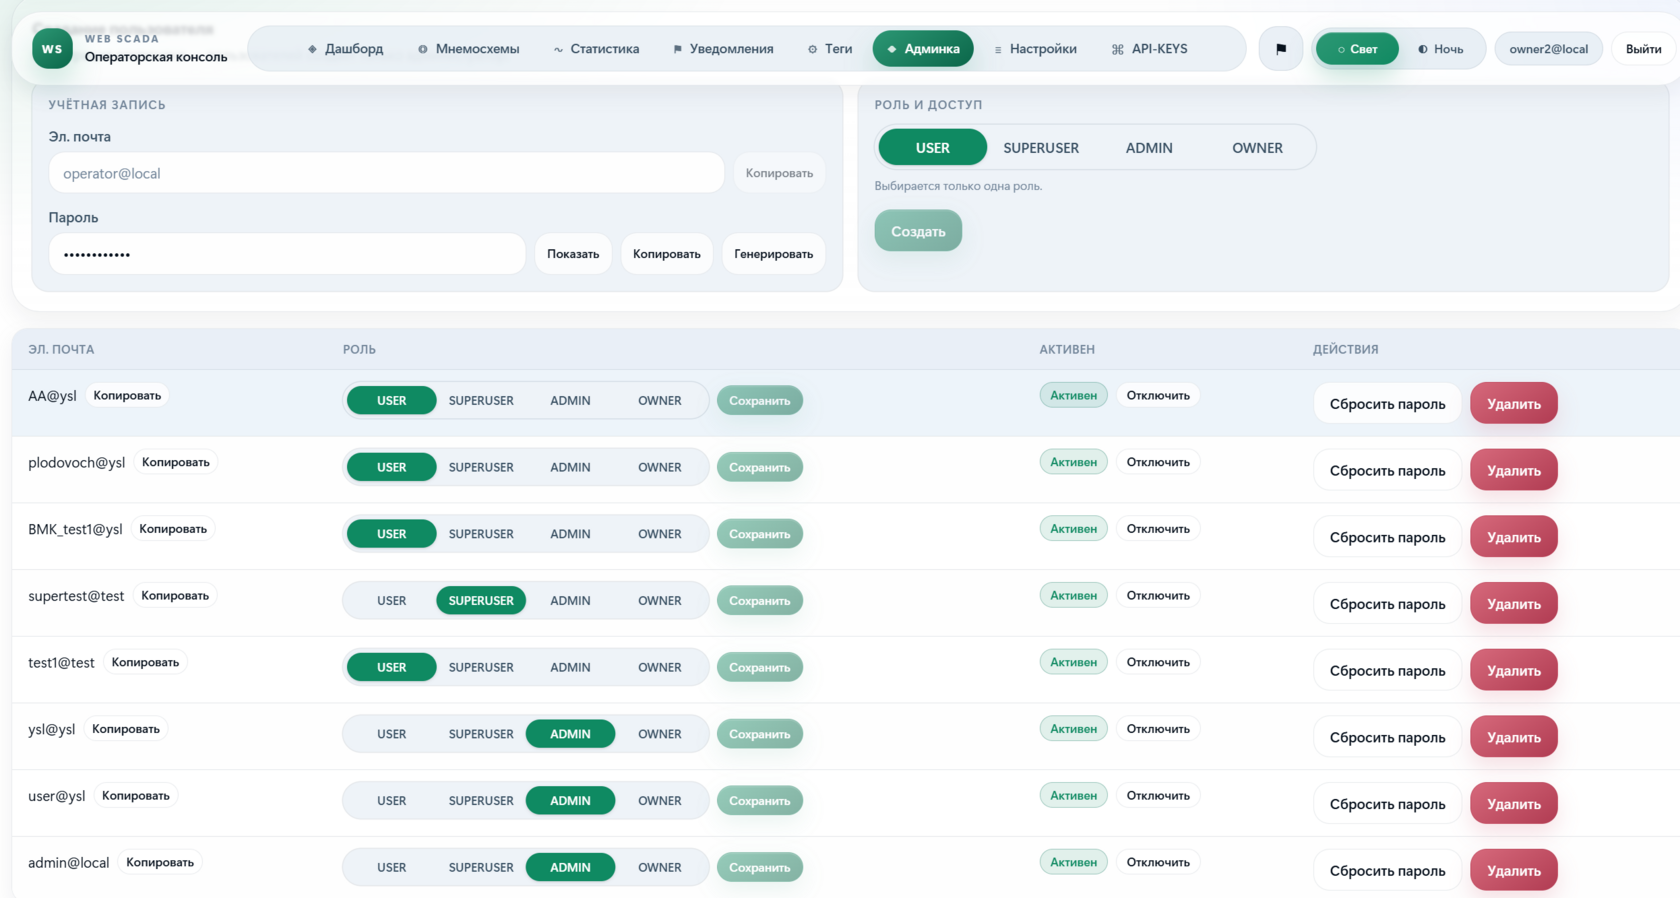Reset password for plodovoch@ysl
This screenshot has width=1680, height=898.
coord(1387,470)
